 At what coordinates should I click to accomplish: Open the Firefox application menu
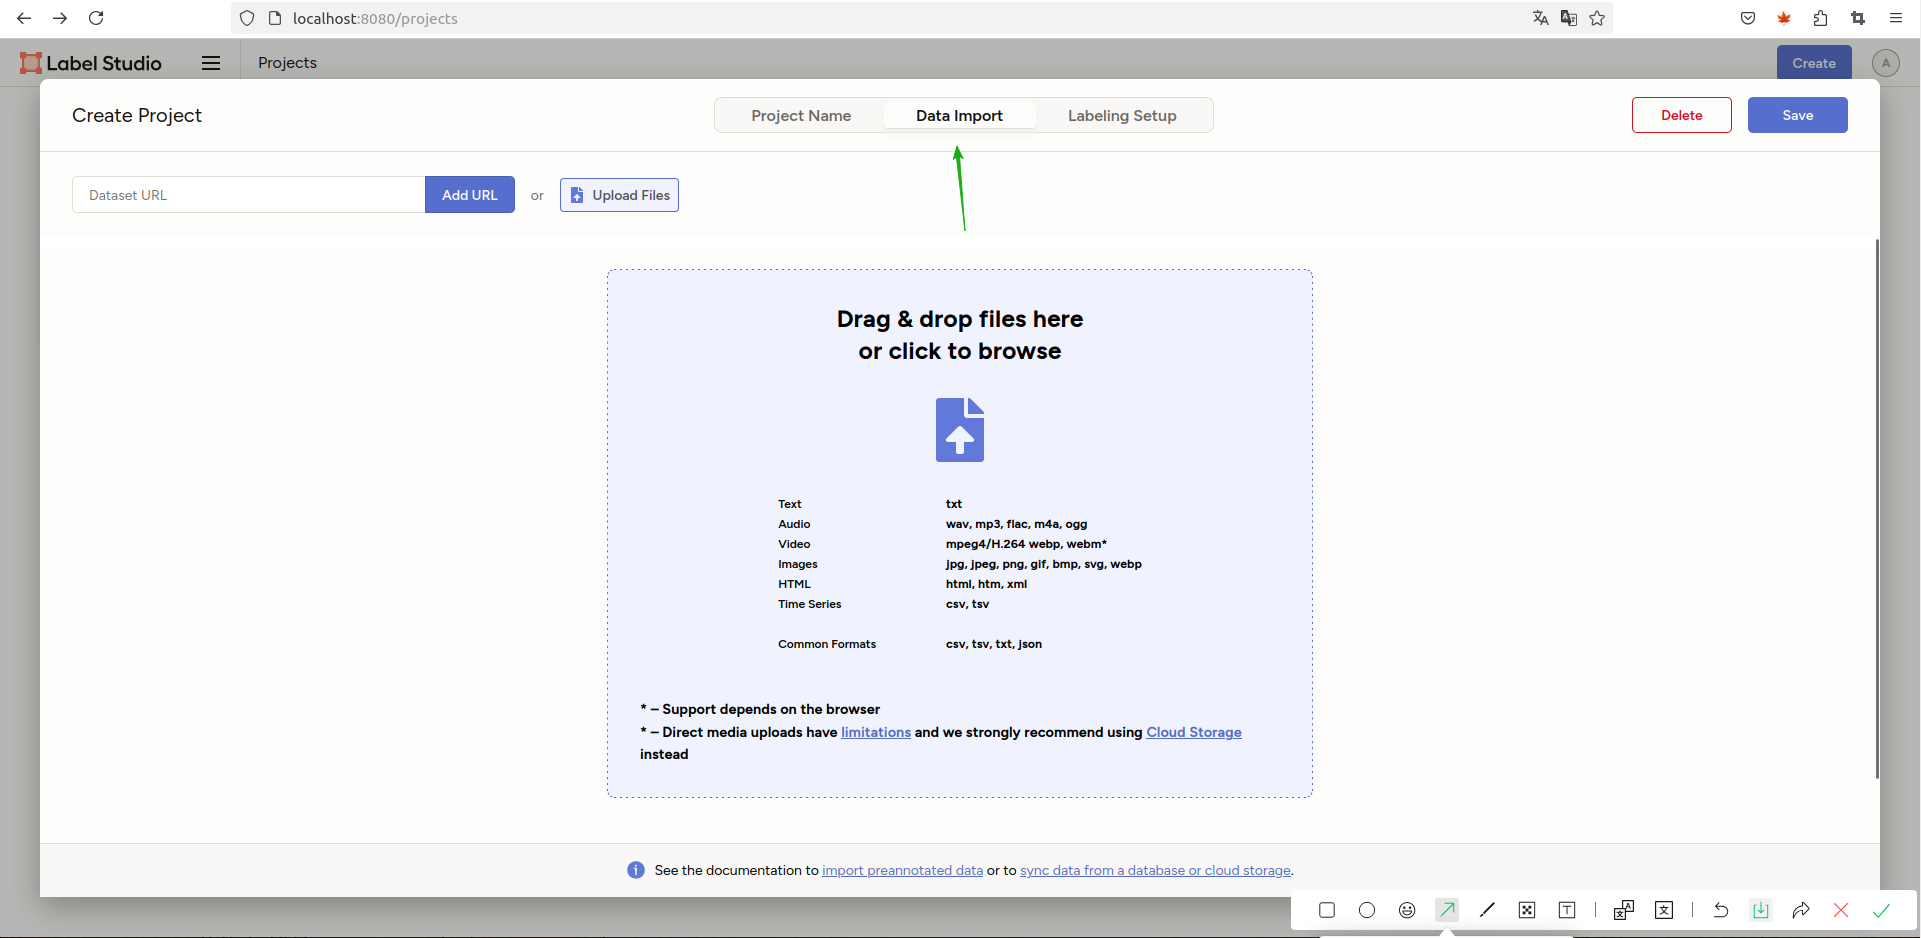[x=1896, y=18]
